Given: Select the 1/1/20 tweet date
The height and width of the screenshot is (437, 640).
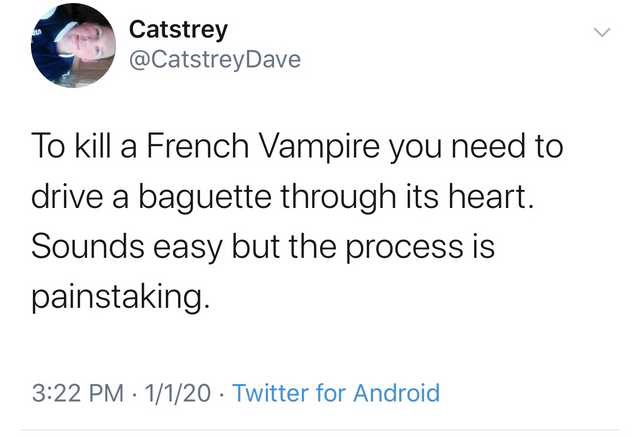Looking at the screenshot, I should [178, 393].
